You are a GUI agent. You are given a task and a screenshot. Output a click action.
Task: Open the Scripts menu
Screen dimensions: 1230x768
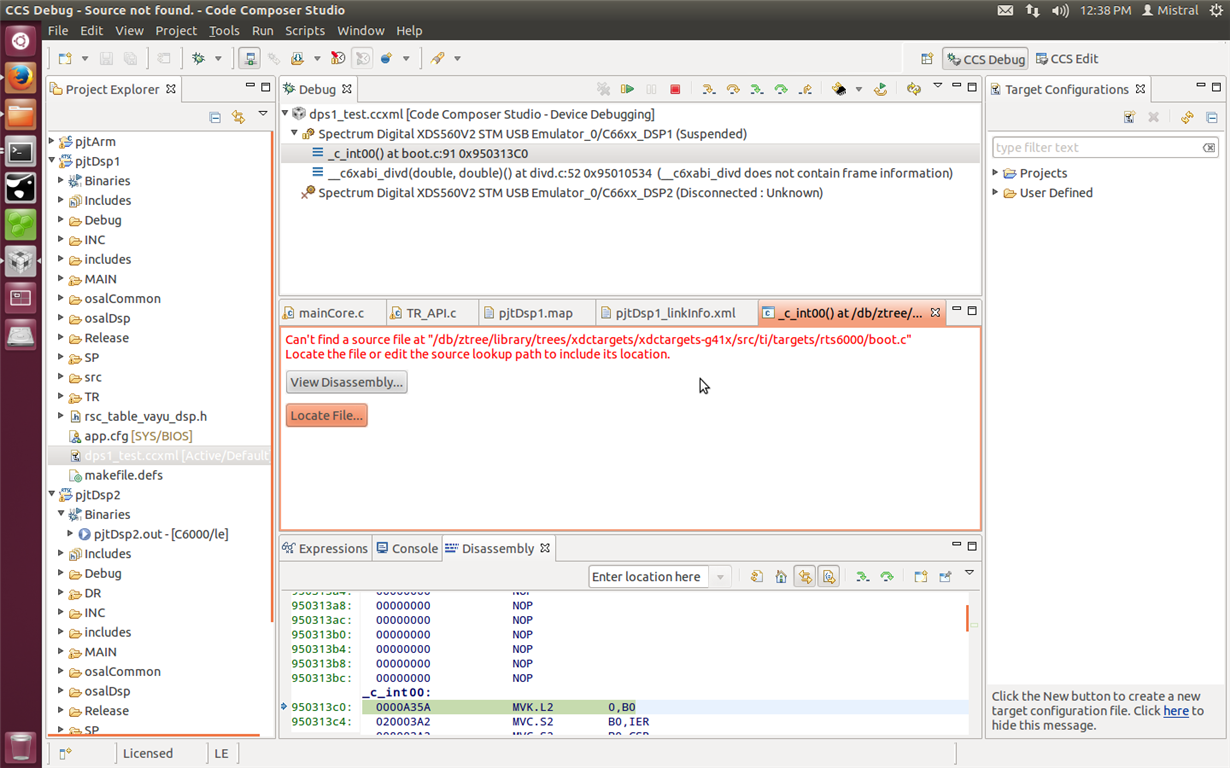click(x=305, y=31)
